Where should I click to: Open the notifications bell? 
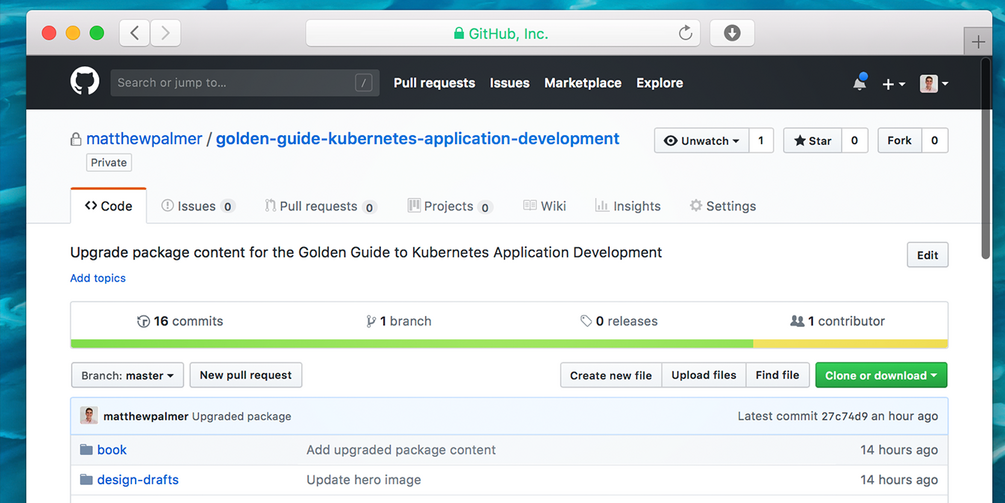point(859,83)
